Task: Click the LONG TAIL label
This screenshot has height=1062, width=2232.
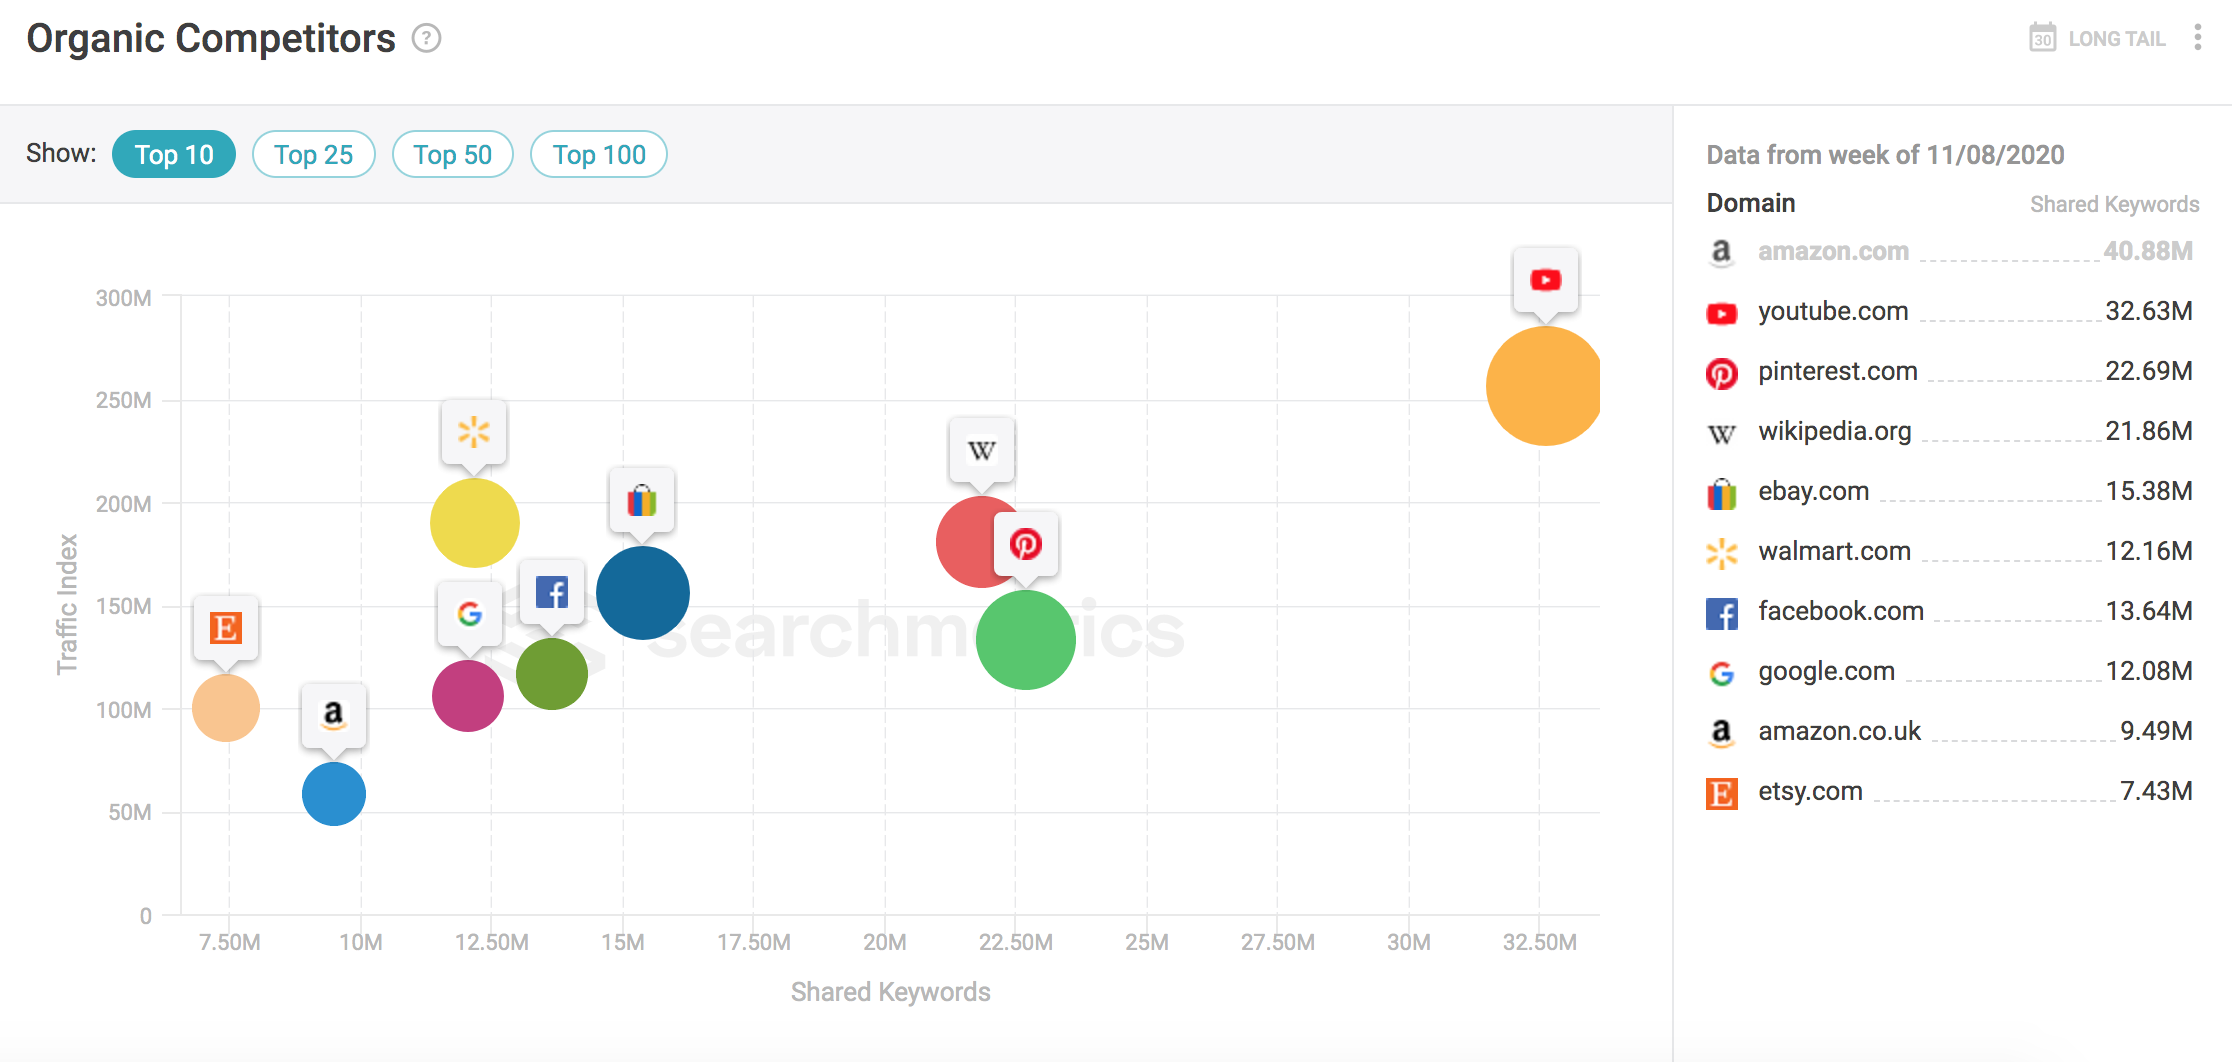Action: 2117,39
